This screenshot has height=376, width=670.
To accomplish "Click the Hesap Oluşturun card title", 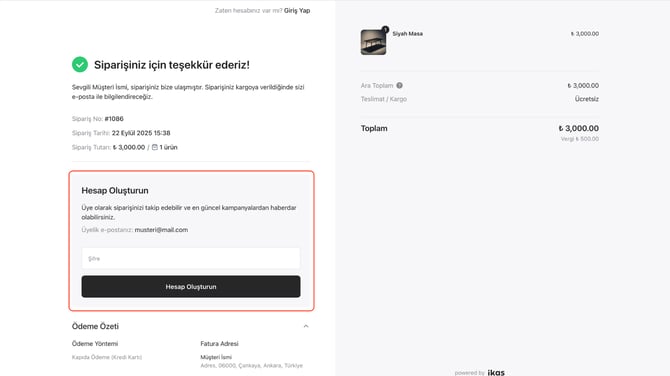I will point(115,191).
